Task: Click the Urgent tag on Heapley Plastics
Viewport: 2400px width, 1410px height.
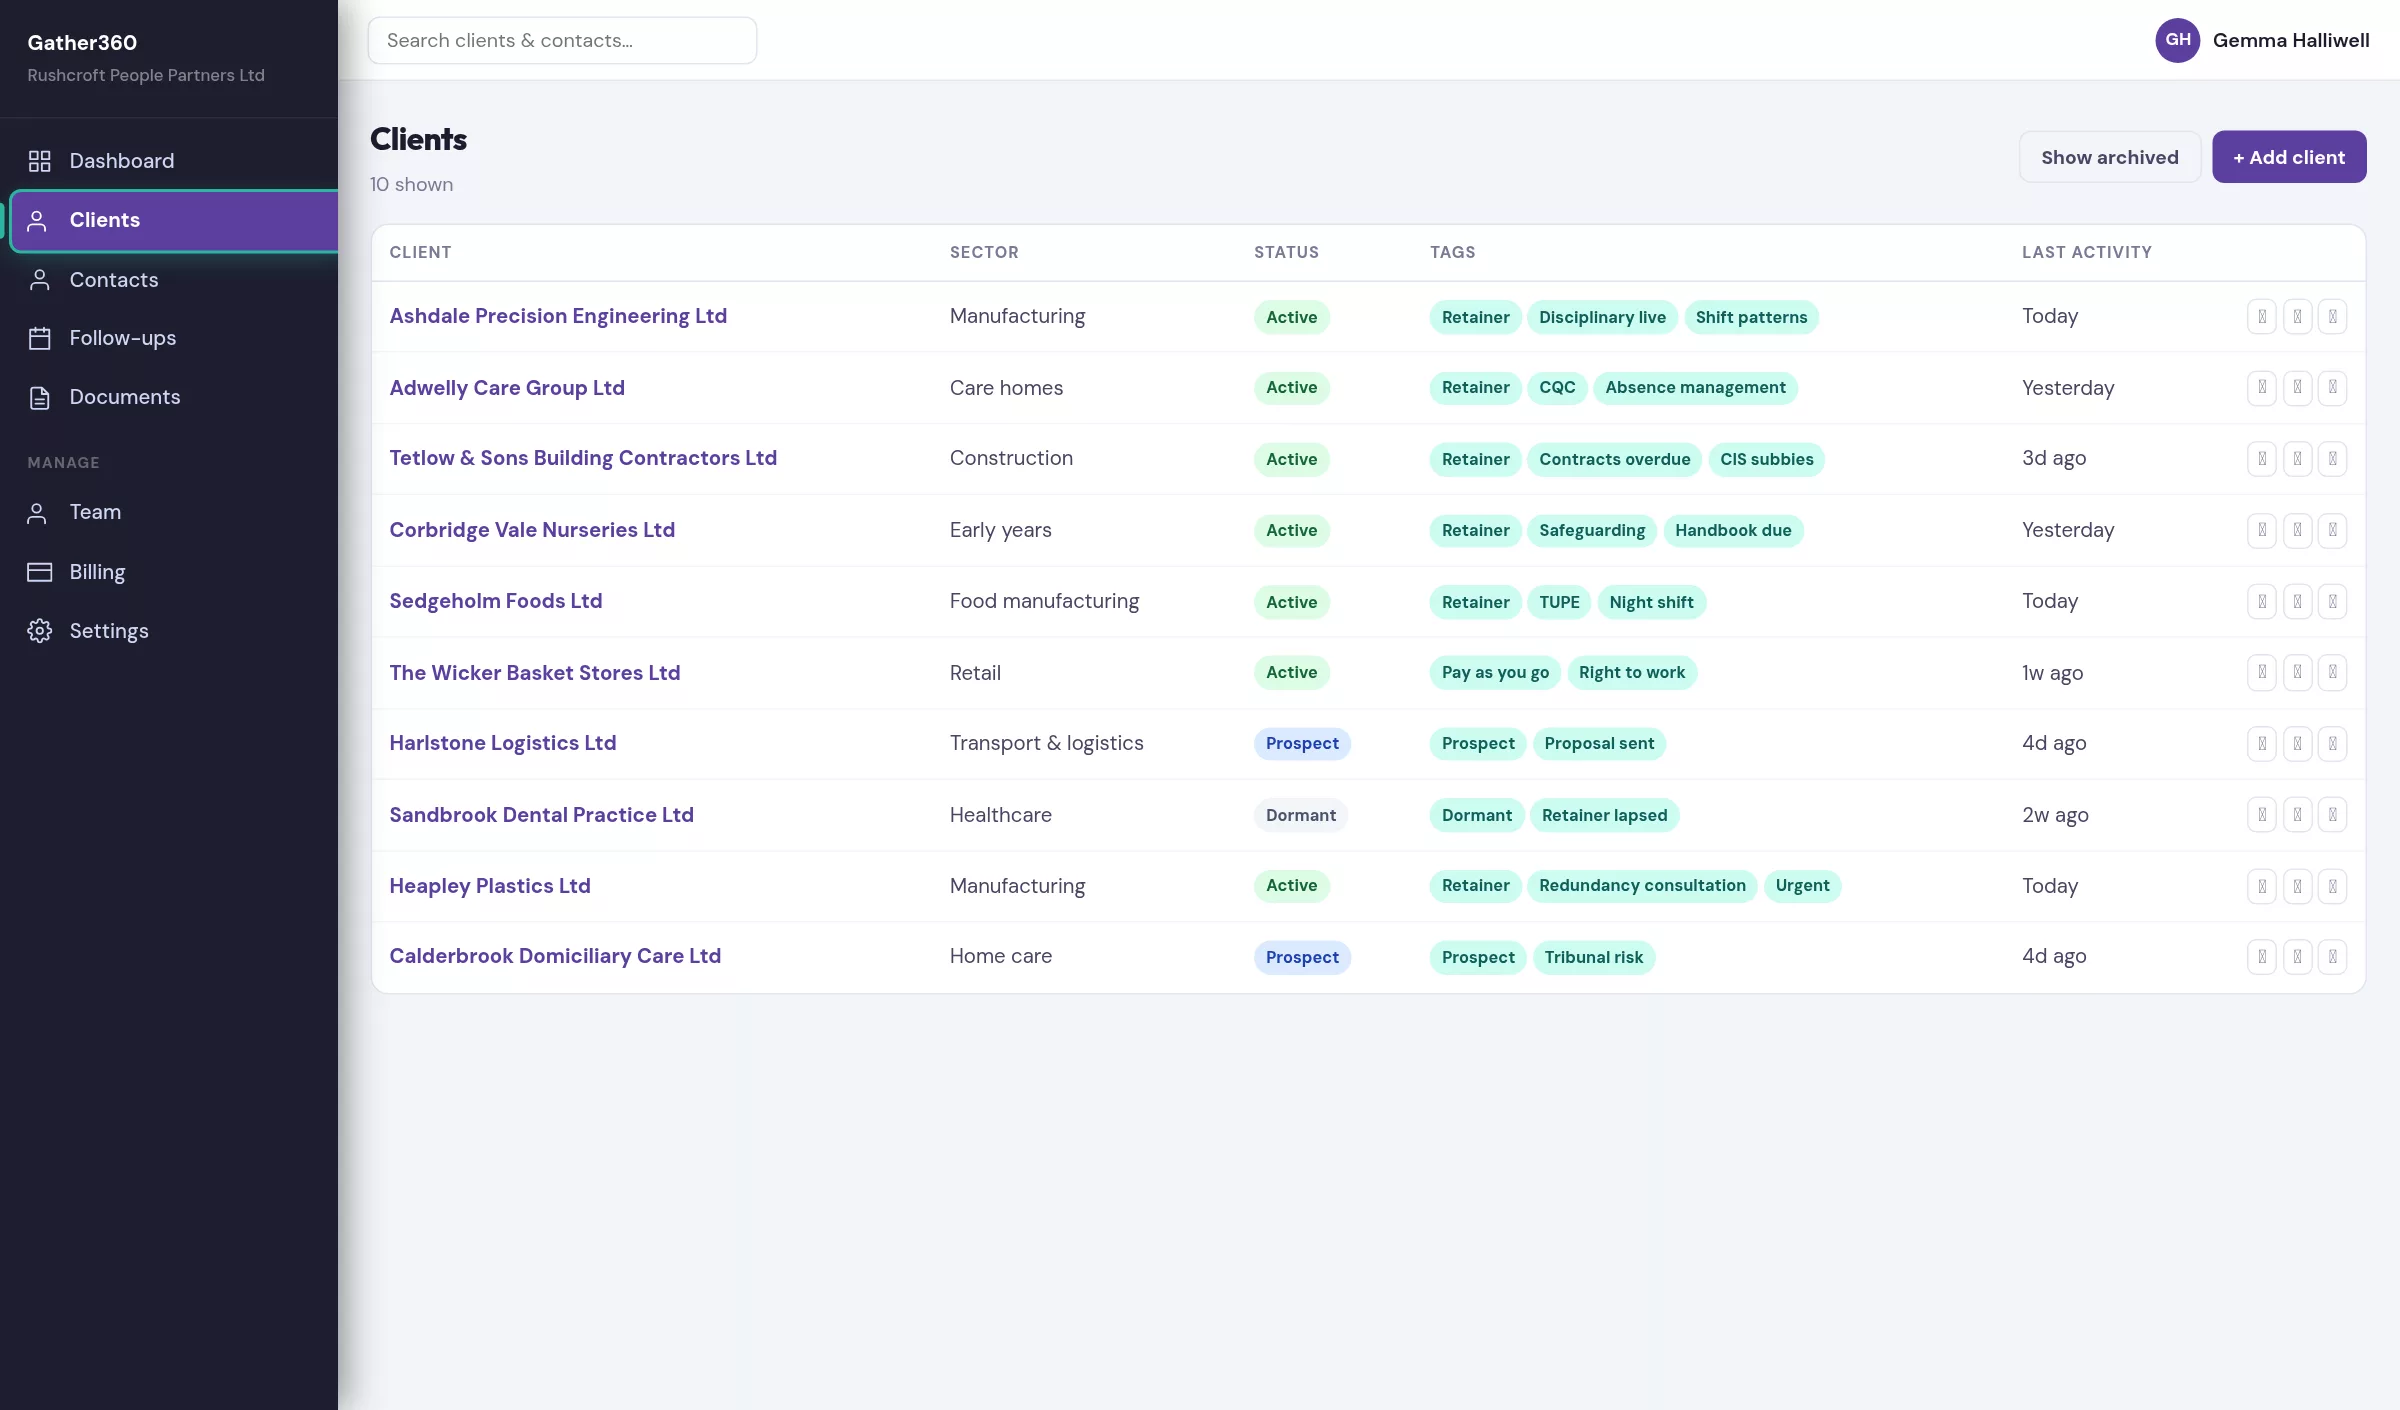Action: click(x=1802, y=886)
